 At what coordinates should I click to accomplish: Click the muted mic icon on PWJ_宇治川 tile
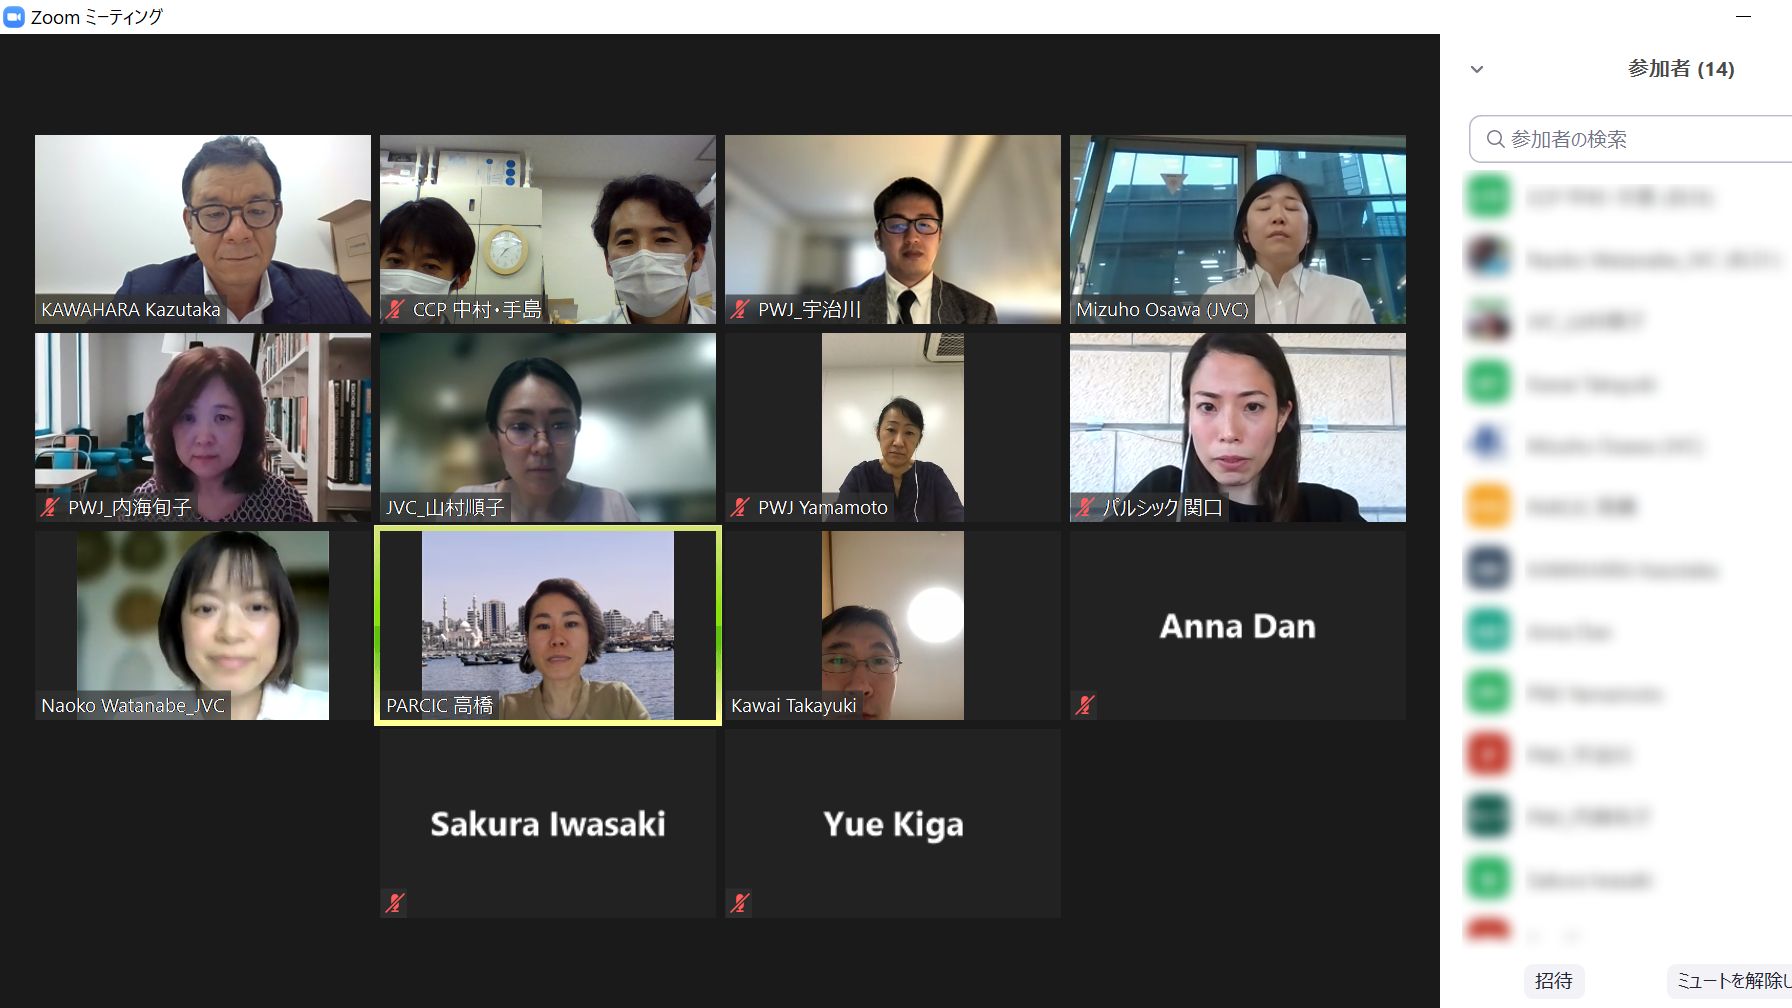pyautogui.click(x=740, y=310)
